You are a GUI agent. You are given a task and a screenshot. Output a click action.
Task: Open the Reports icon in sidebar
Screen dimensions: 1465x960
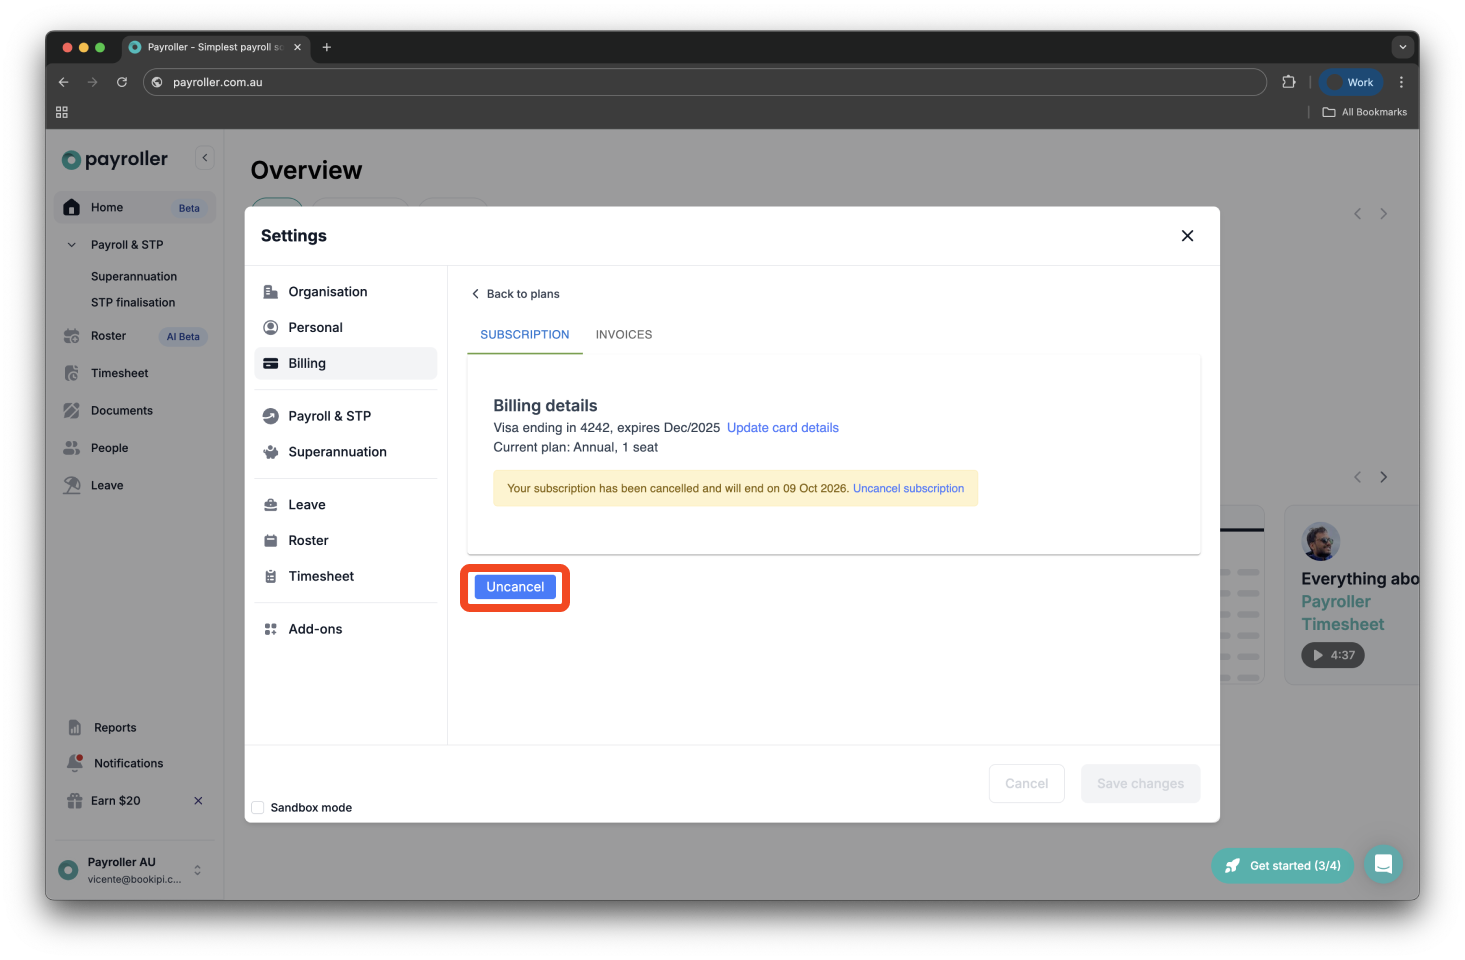point(74,728)
